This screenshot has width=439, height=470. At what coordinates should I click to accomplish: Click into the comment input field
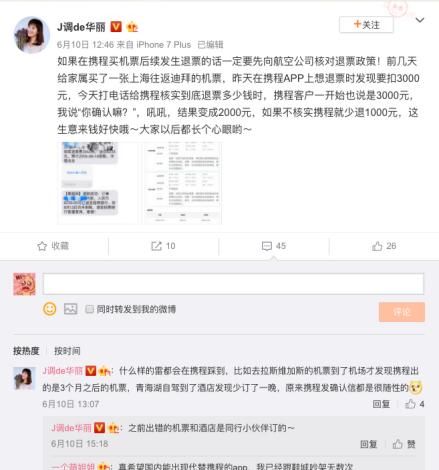(233, 284)
